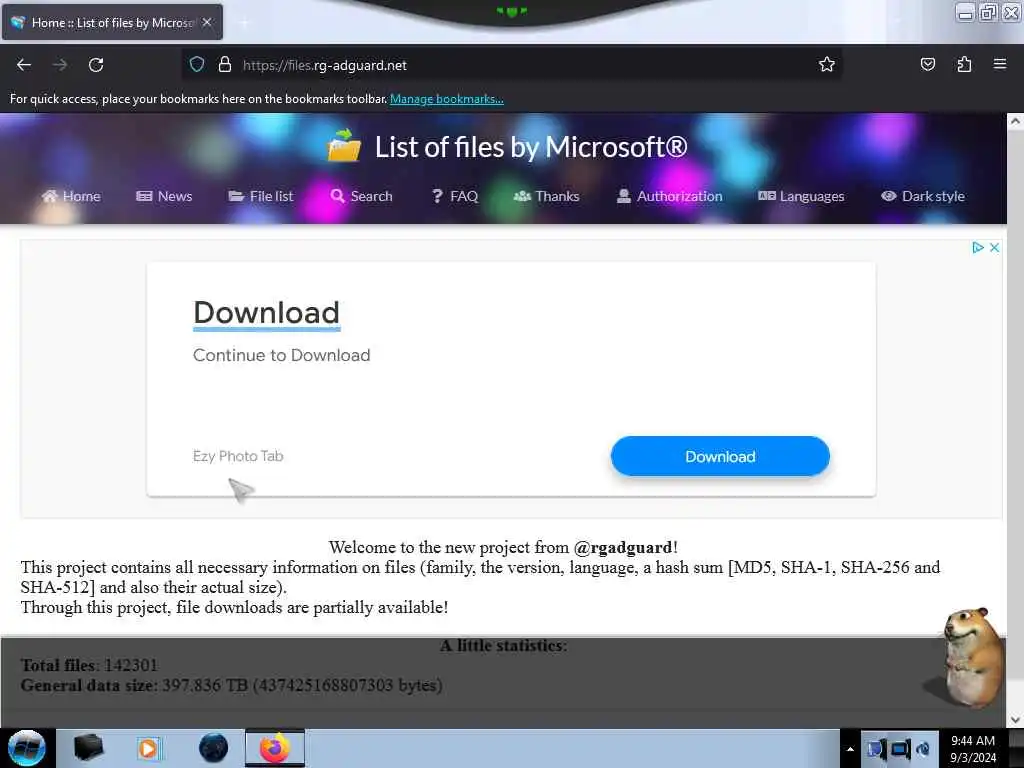Open the Manage bookmarks link
The width and height of the screenshot is (1024, 768).
coord(447,99)
